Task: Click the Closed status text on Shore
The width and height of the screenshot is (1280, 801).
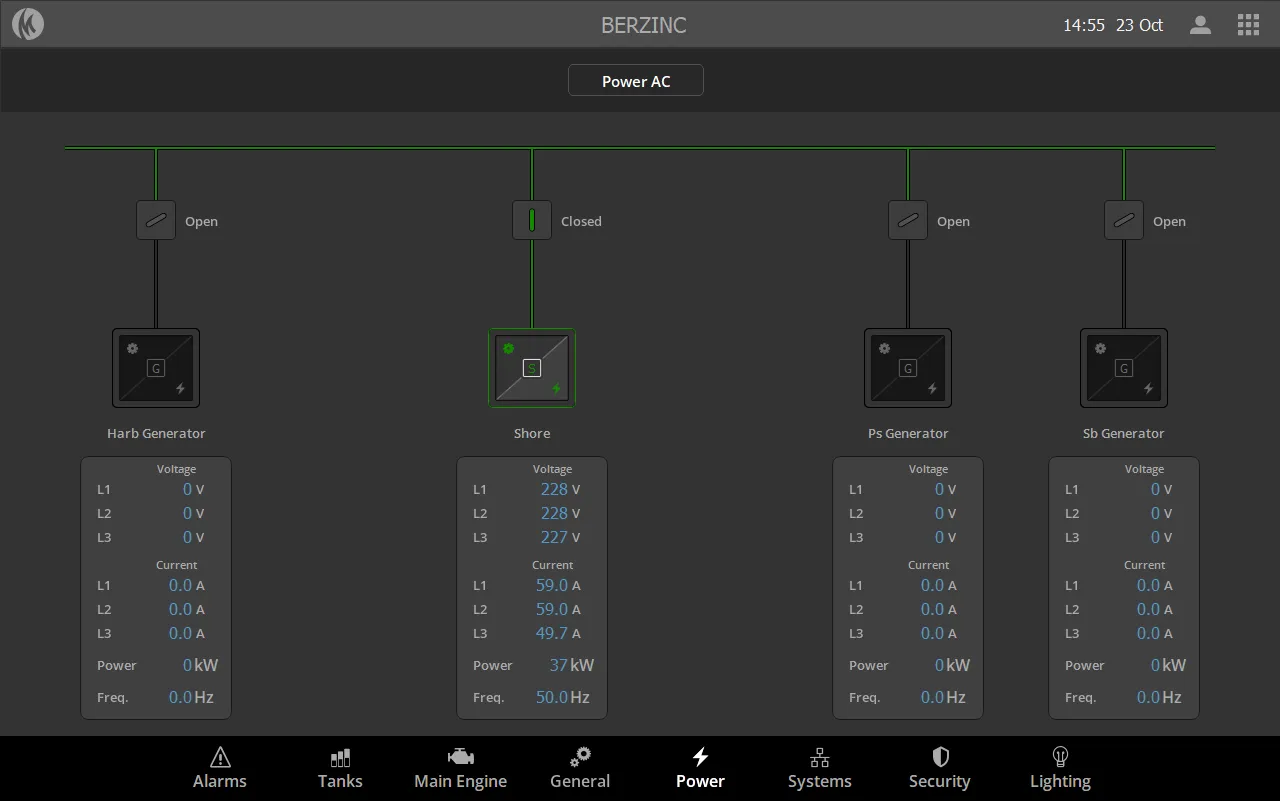Action: click(581, 221)
